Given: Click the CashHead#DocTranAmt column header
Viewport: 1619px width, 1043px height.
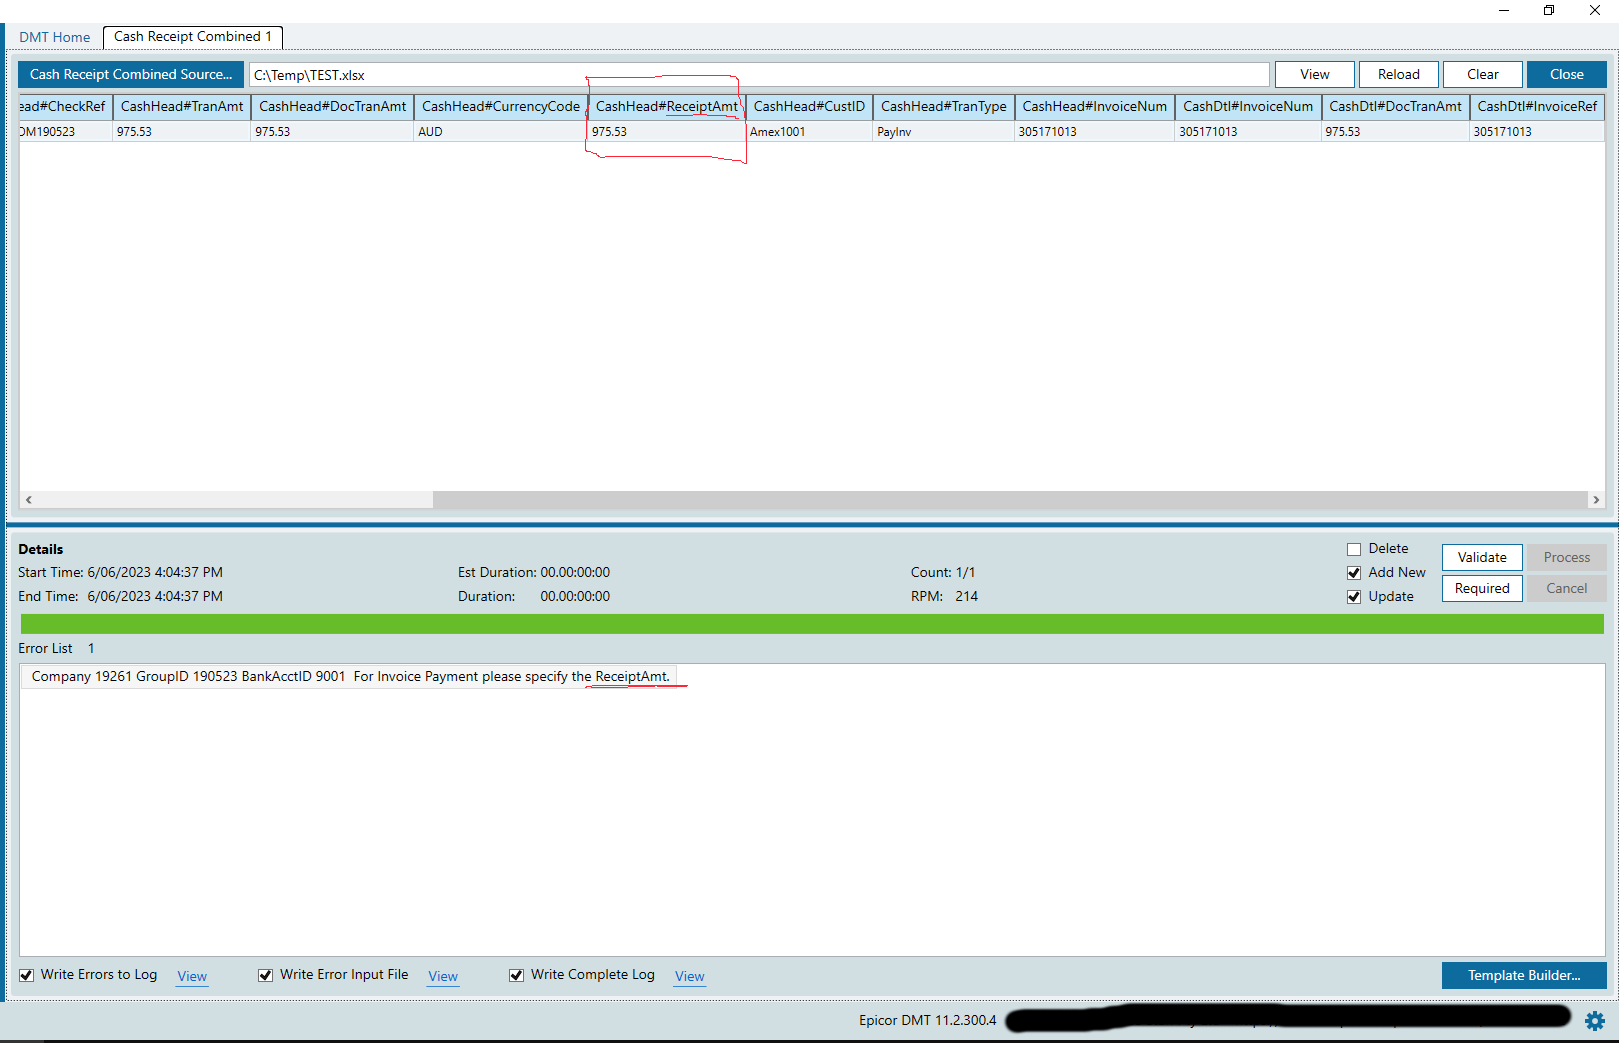Looking at the screenshot, I should click(x=332, y=106).
